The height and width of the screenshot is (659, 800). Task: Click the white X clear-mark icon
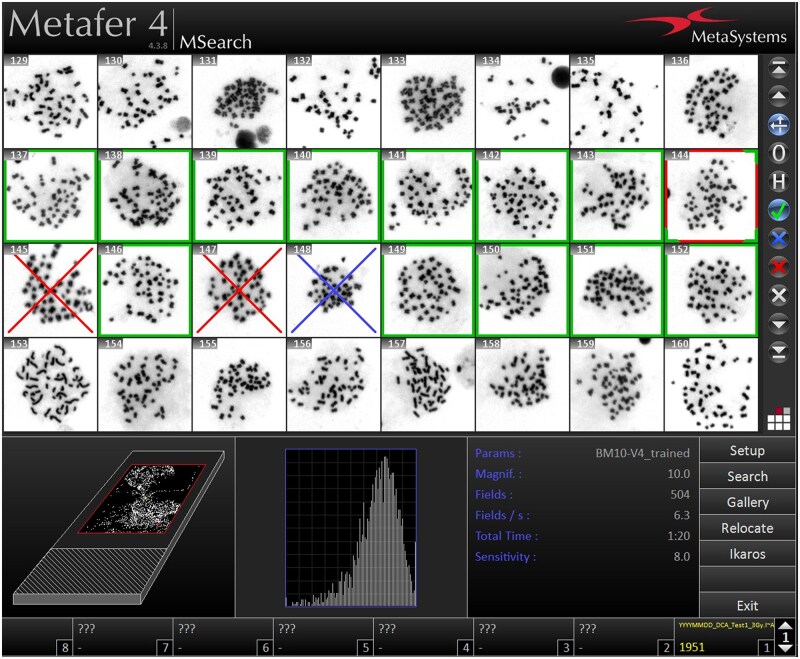click(779, 295)
